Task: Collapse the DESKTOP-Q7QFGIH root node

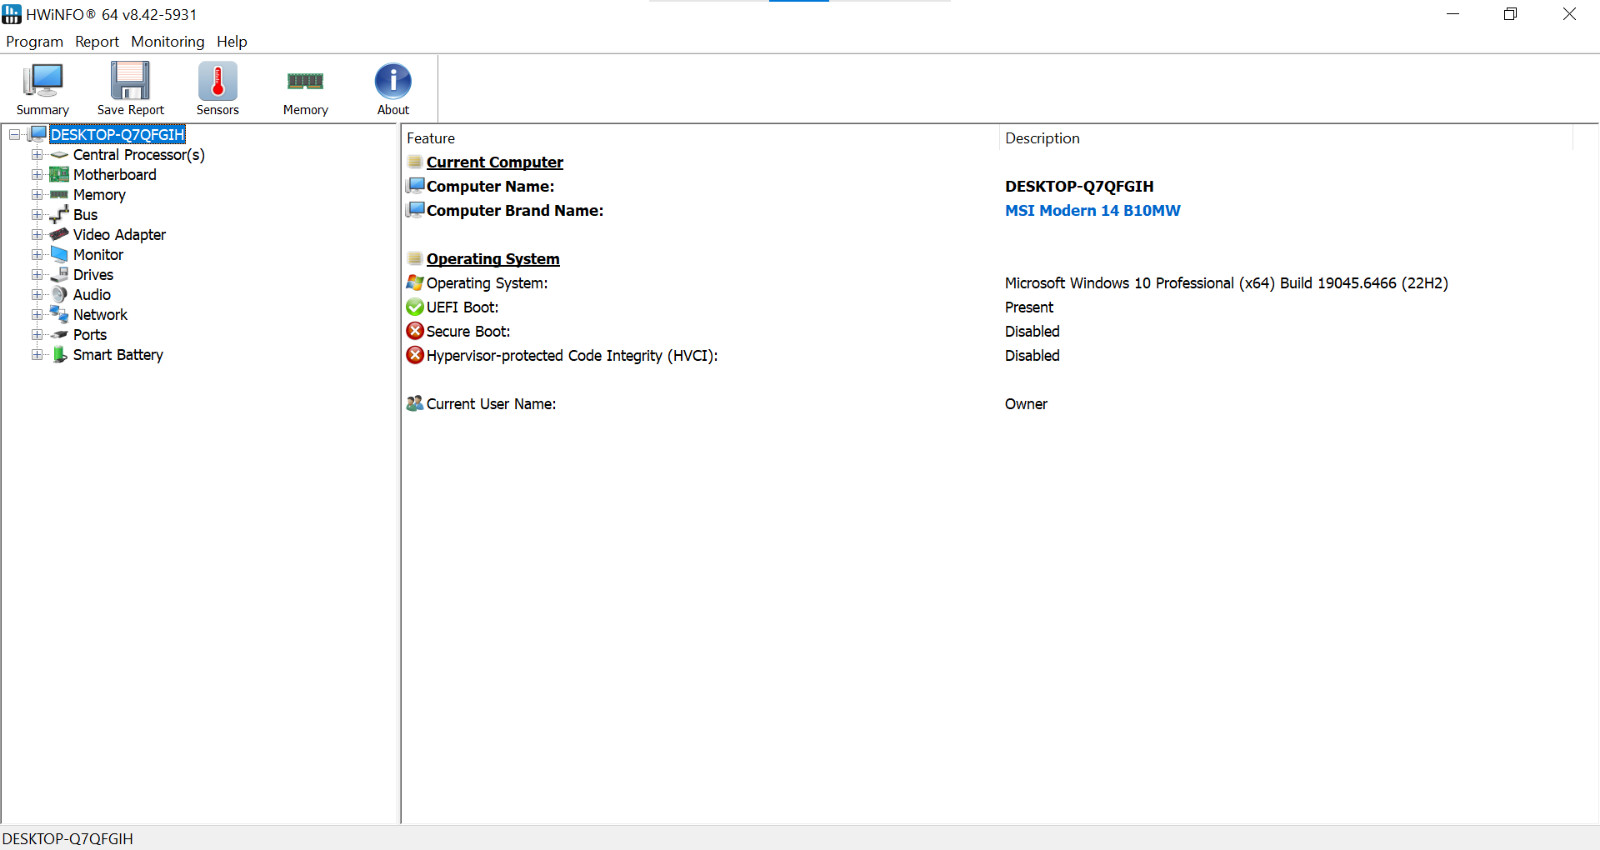Action: [15, 134]
